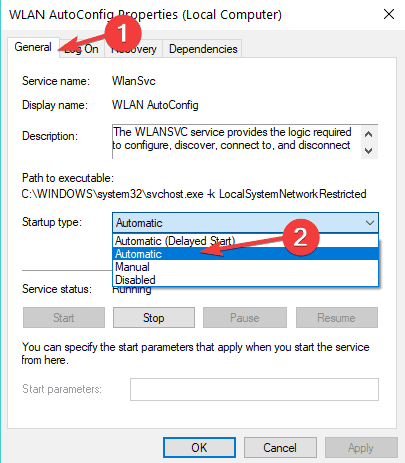The image size is (405, 463).
Task: Collapse the Startup type dropdown arrow
Action: [370, 222]
